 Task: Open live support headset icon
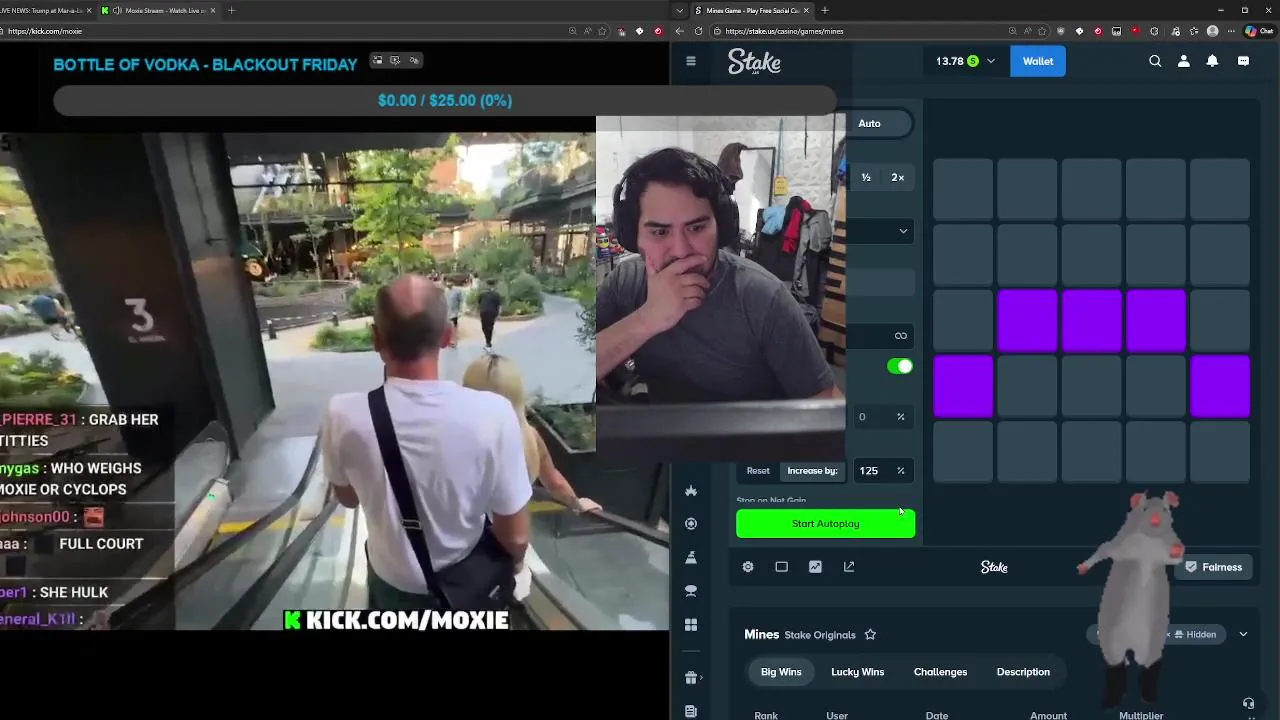[1248, 704]
